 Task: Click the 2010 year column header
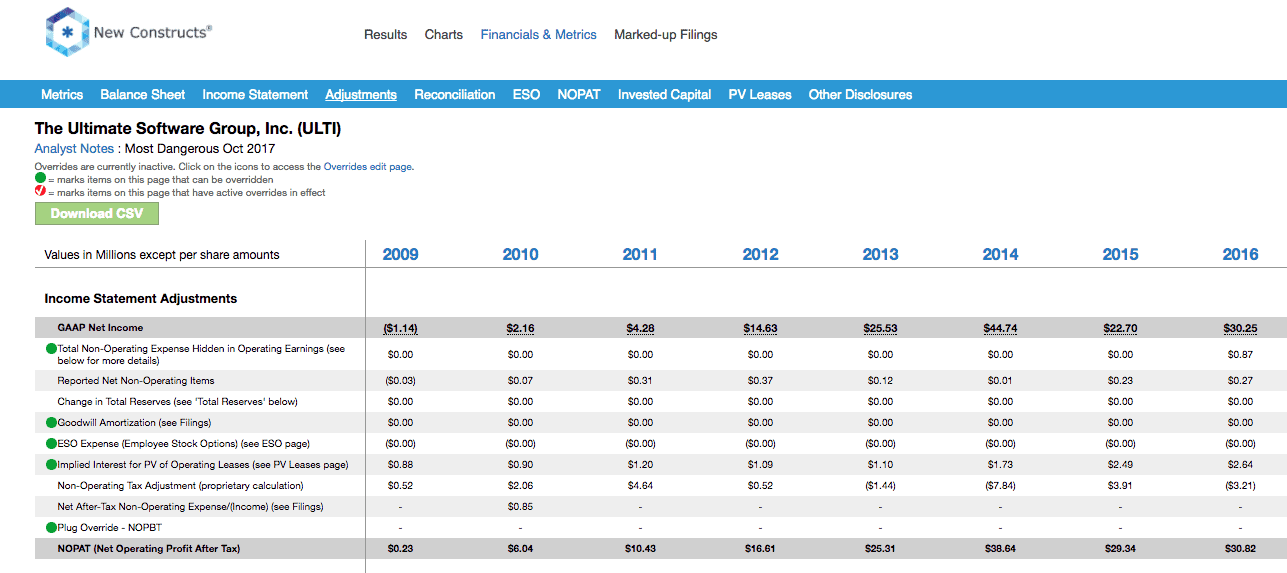click(520, 255)
